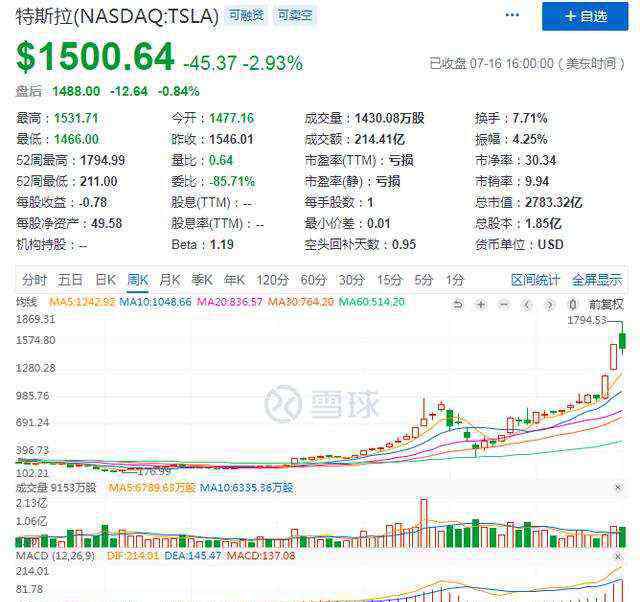Viewport: 640px width, 602px height.
Task: Add TSLA to watchlist with 自选 button
Action: pyautogui.click(x=585, y=16)
